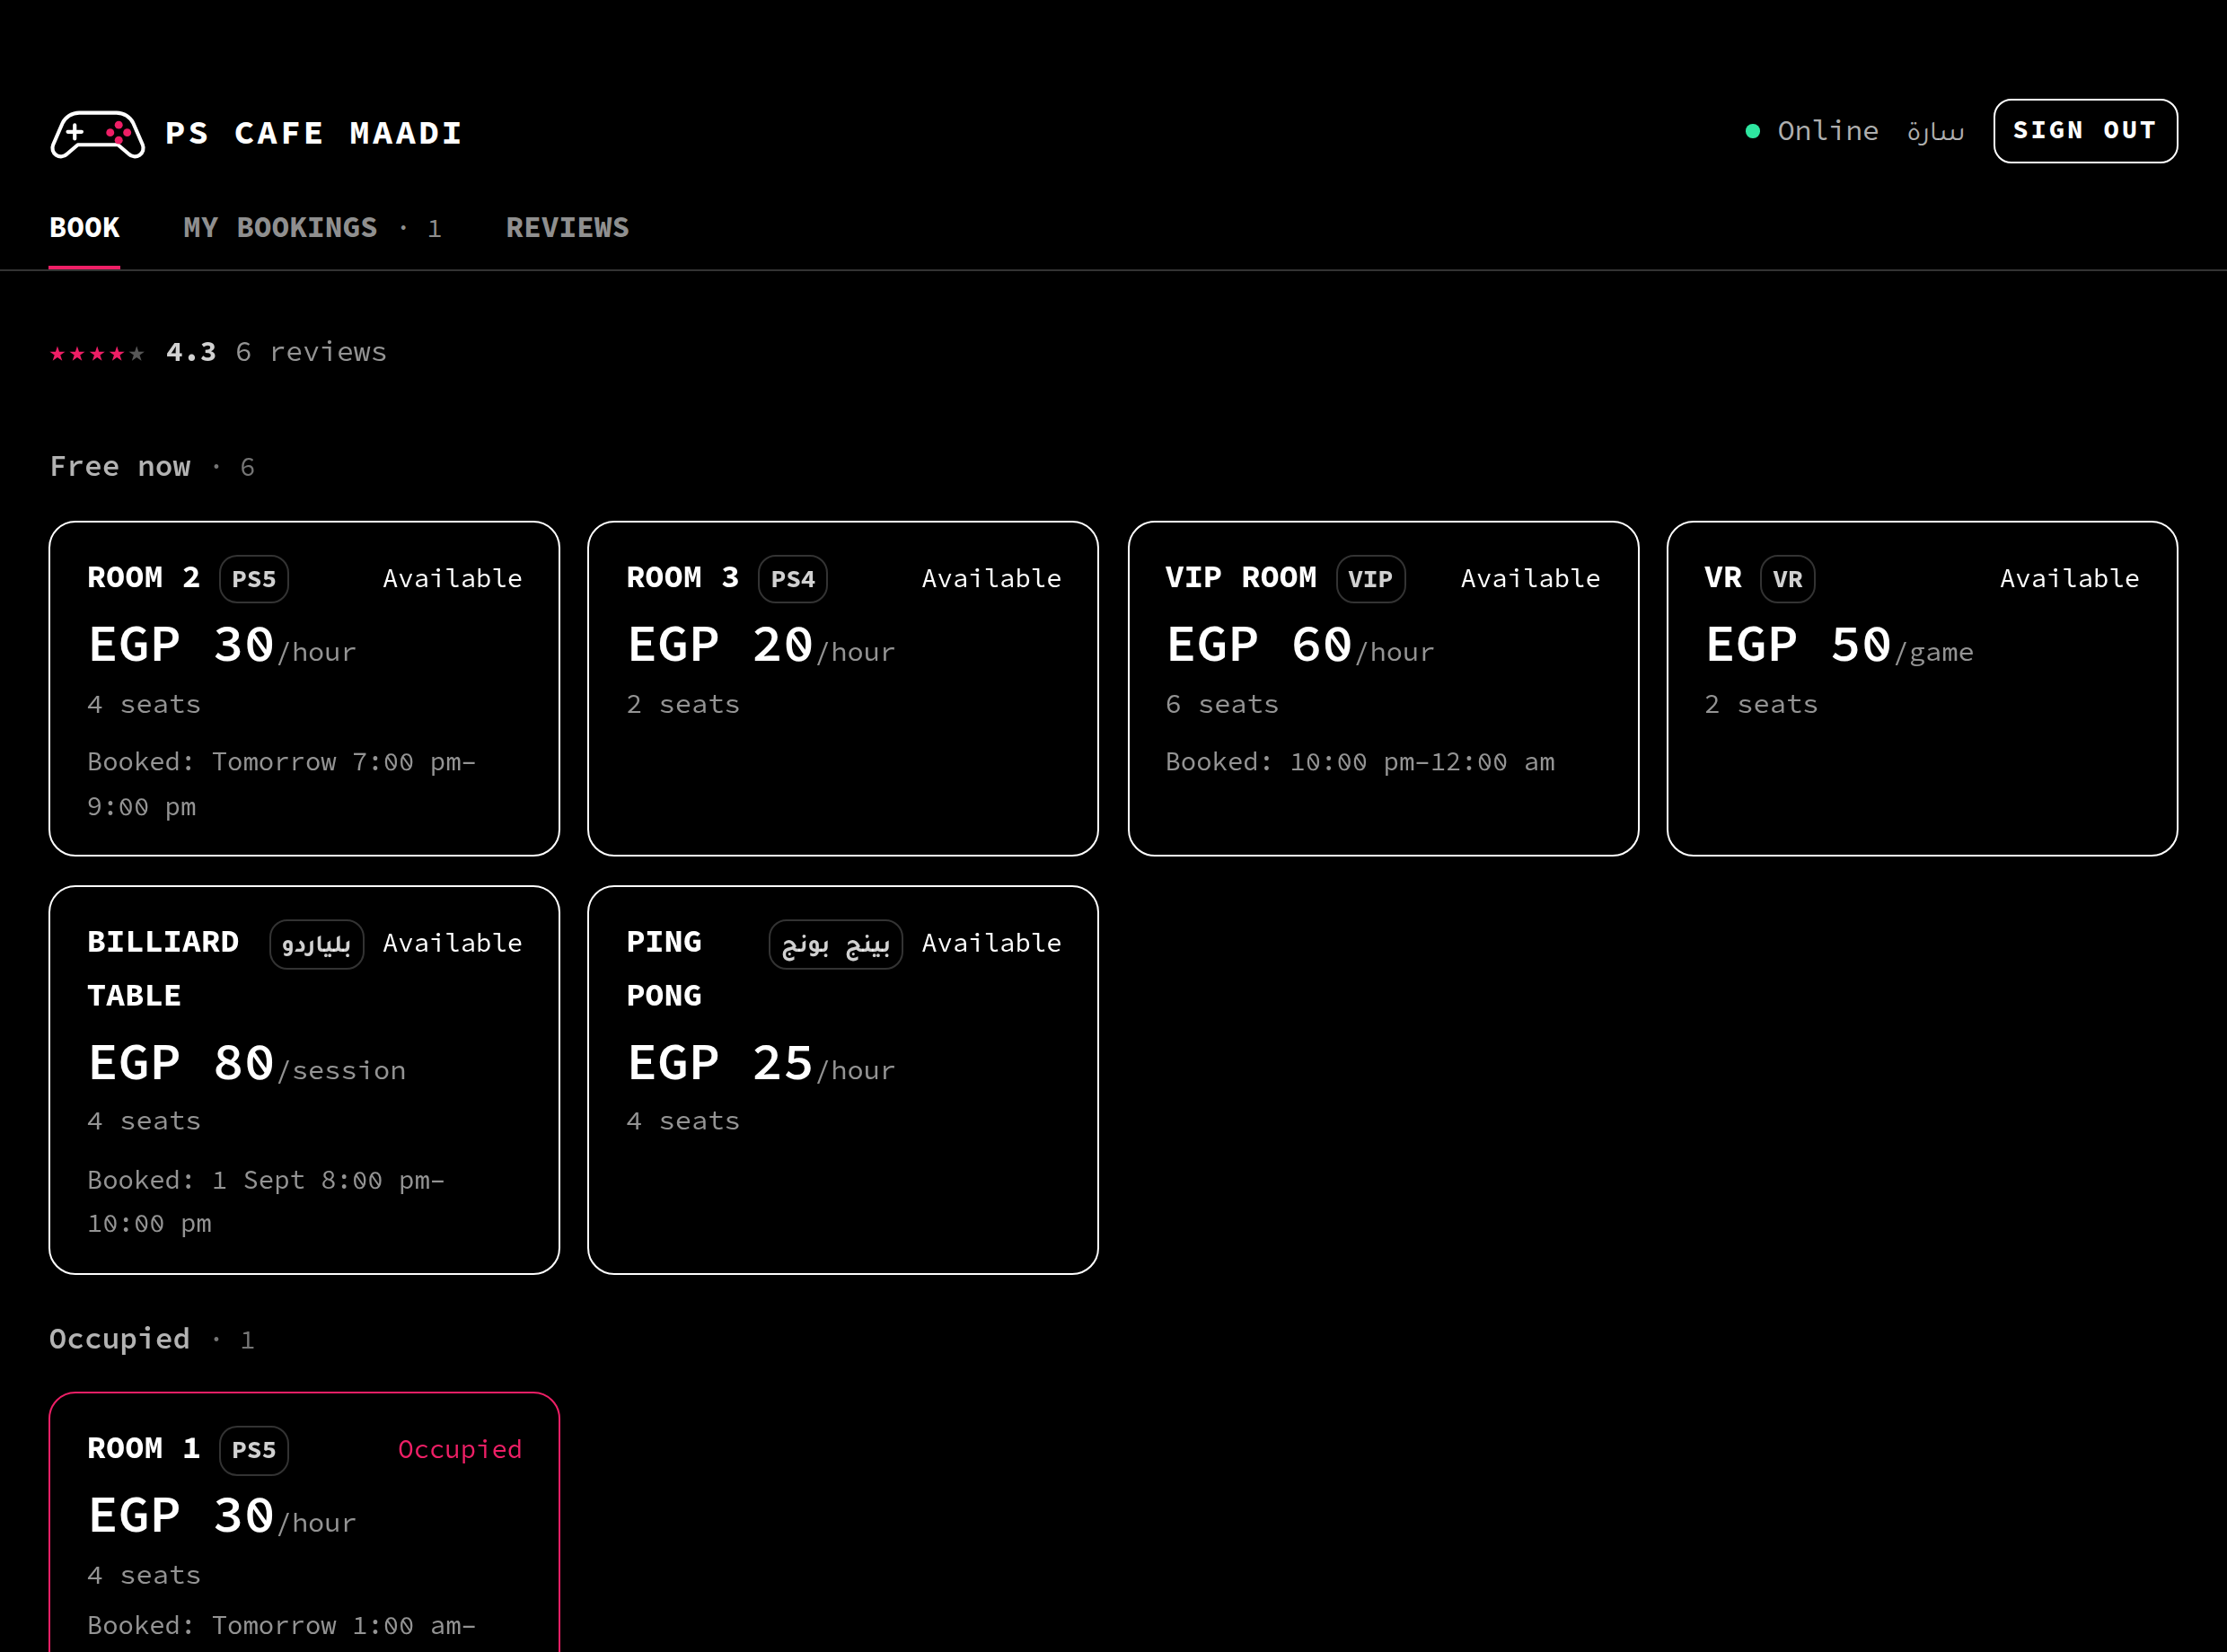
Task: Select the Room 3 PS4 card
Action: point(843,688)
